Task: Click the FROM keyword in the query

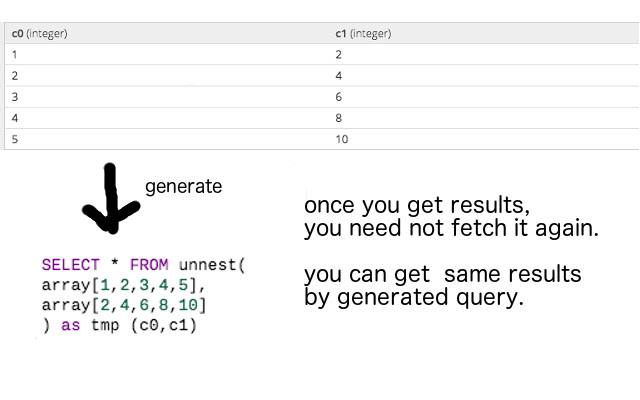Action: pos(148,265)
